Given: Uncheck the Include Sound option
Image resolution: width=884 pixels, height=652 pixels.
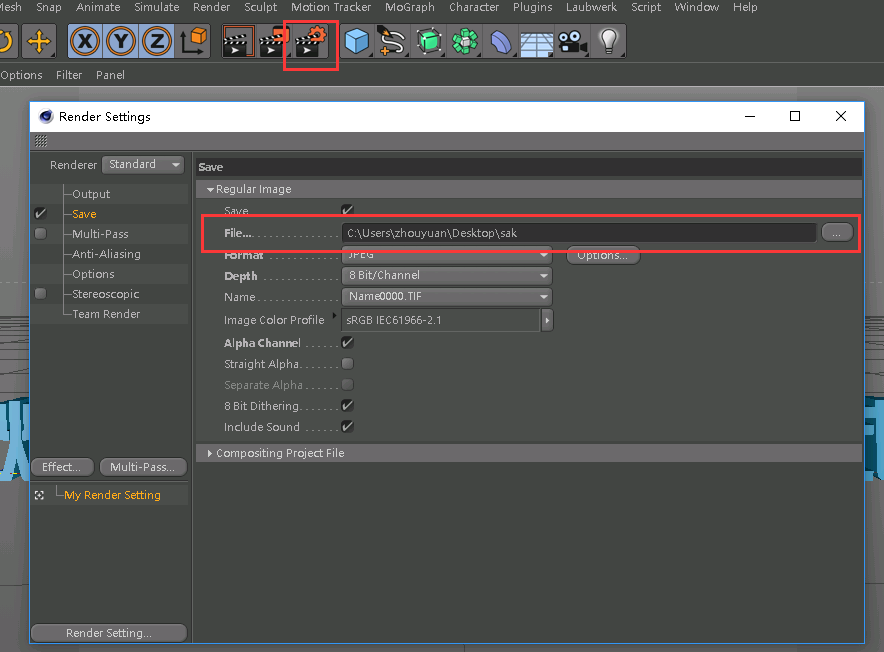Looking at the screenshot, I should point(348,427).
